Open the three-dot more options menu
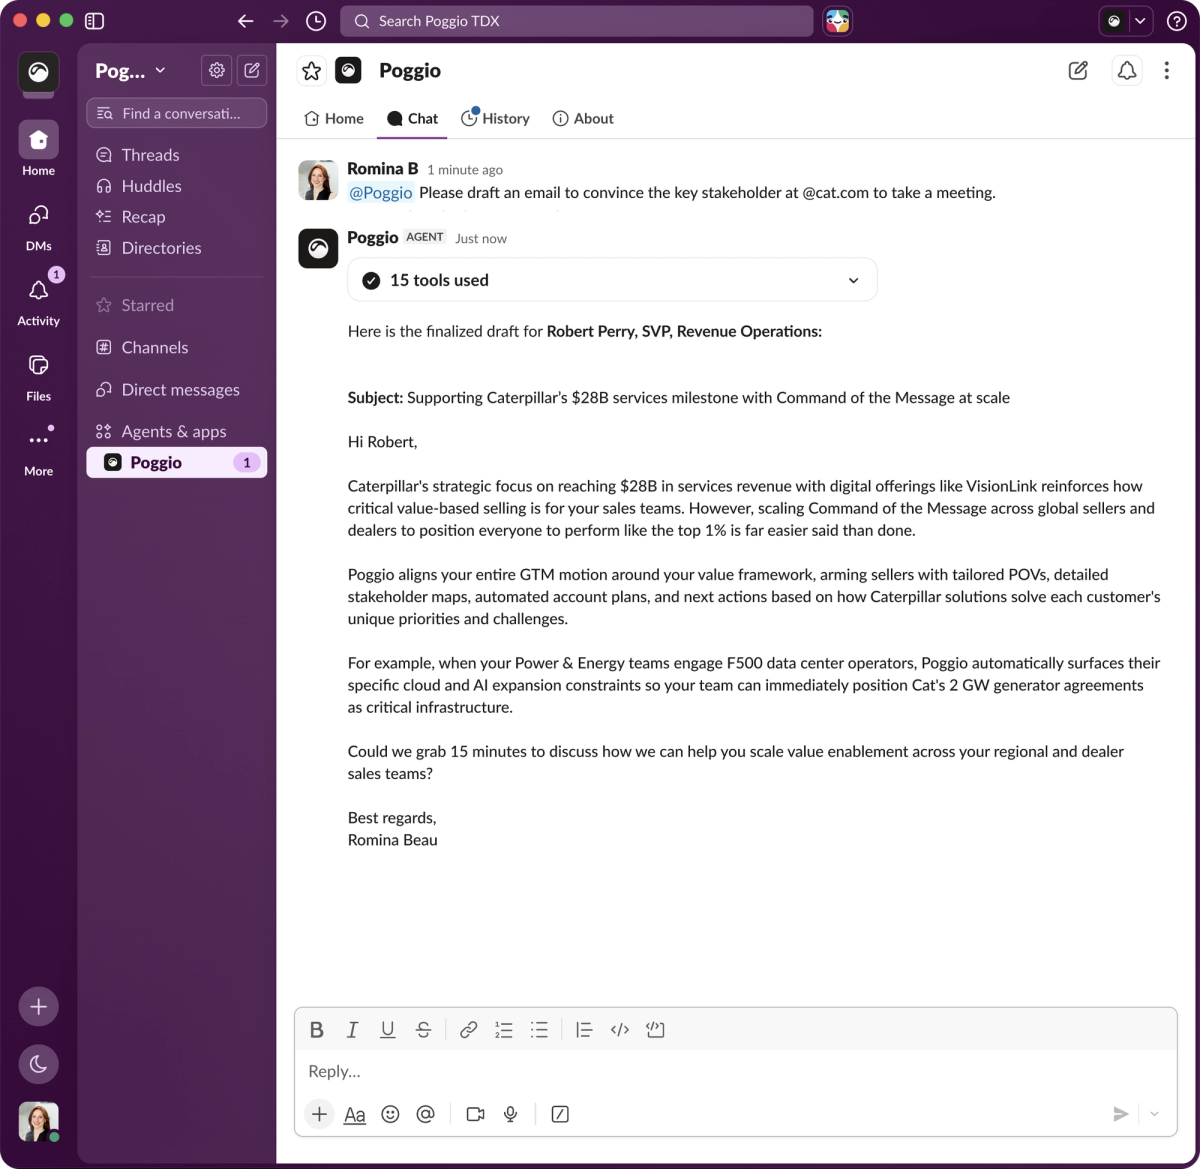The width and height of the screenshot is (1200, 1169). pos(1166,70)
